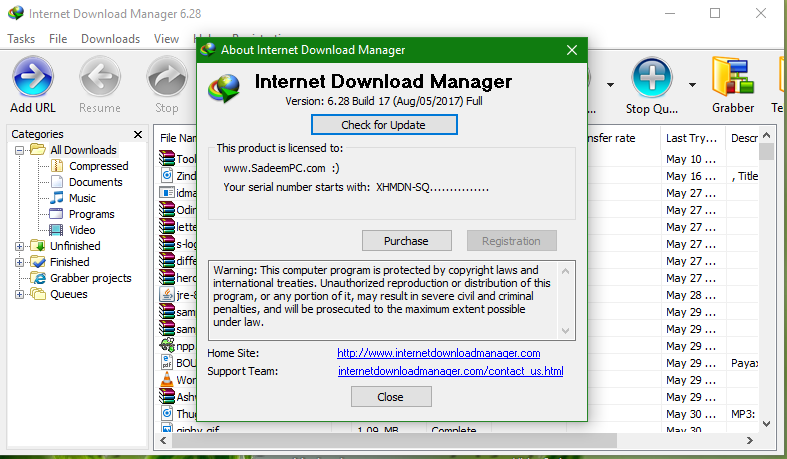787x459 pixels.
Task: Click the warning text scroll down arrow
Action: click(566, 331)
